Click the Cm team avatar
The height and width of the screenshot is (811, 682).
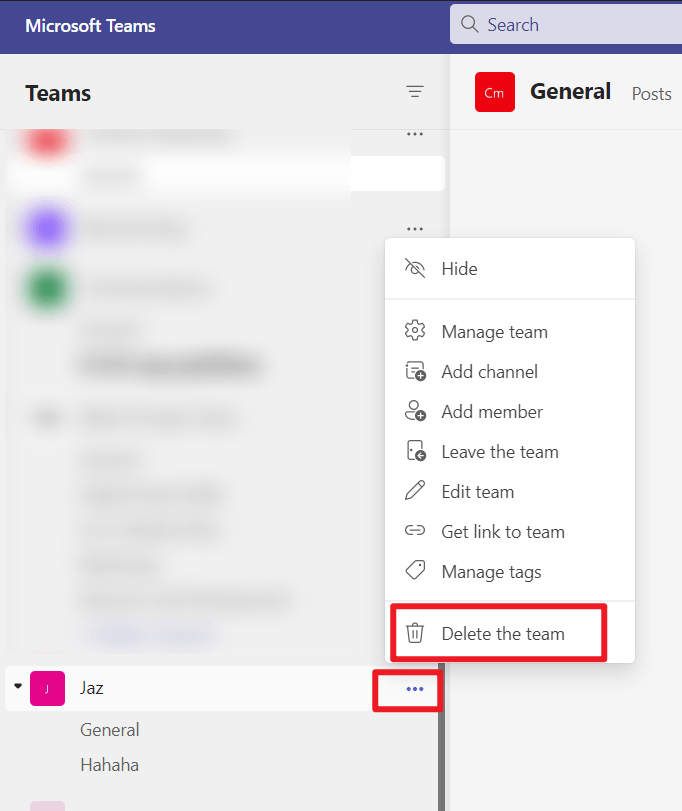click(495, 92)
